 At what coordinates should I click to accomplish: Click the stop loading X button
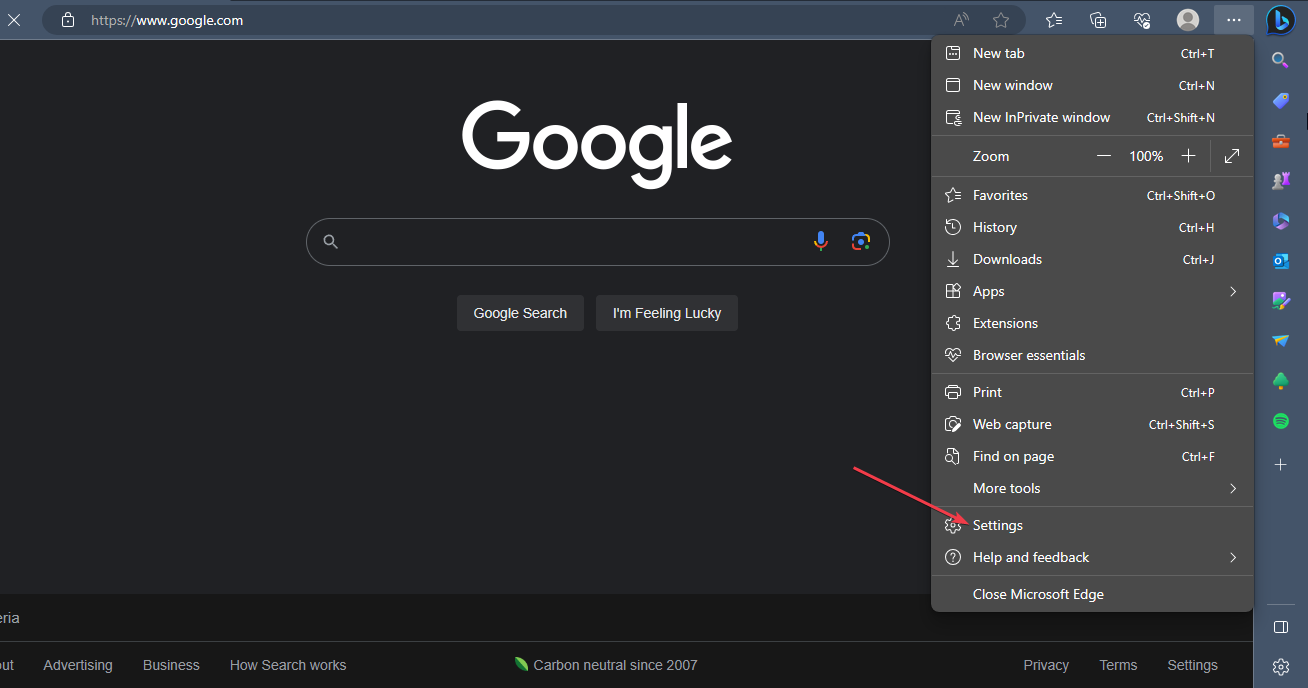pyautogui.click(x=14, y=20)
